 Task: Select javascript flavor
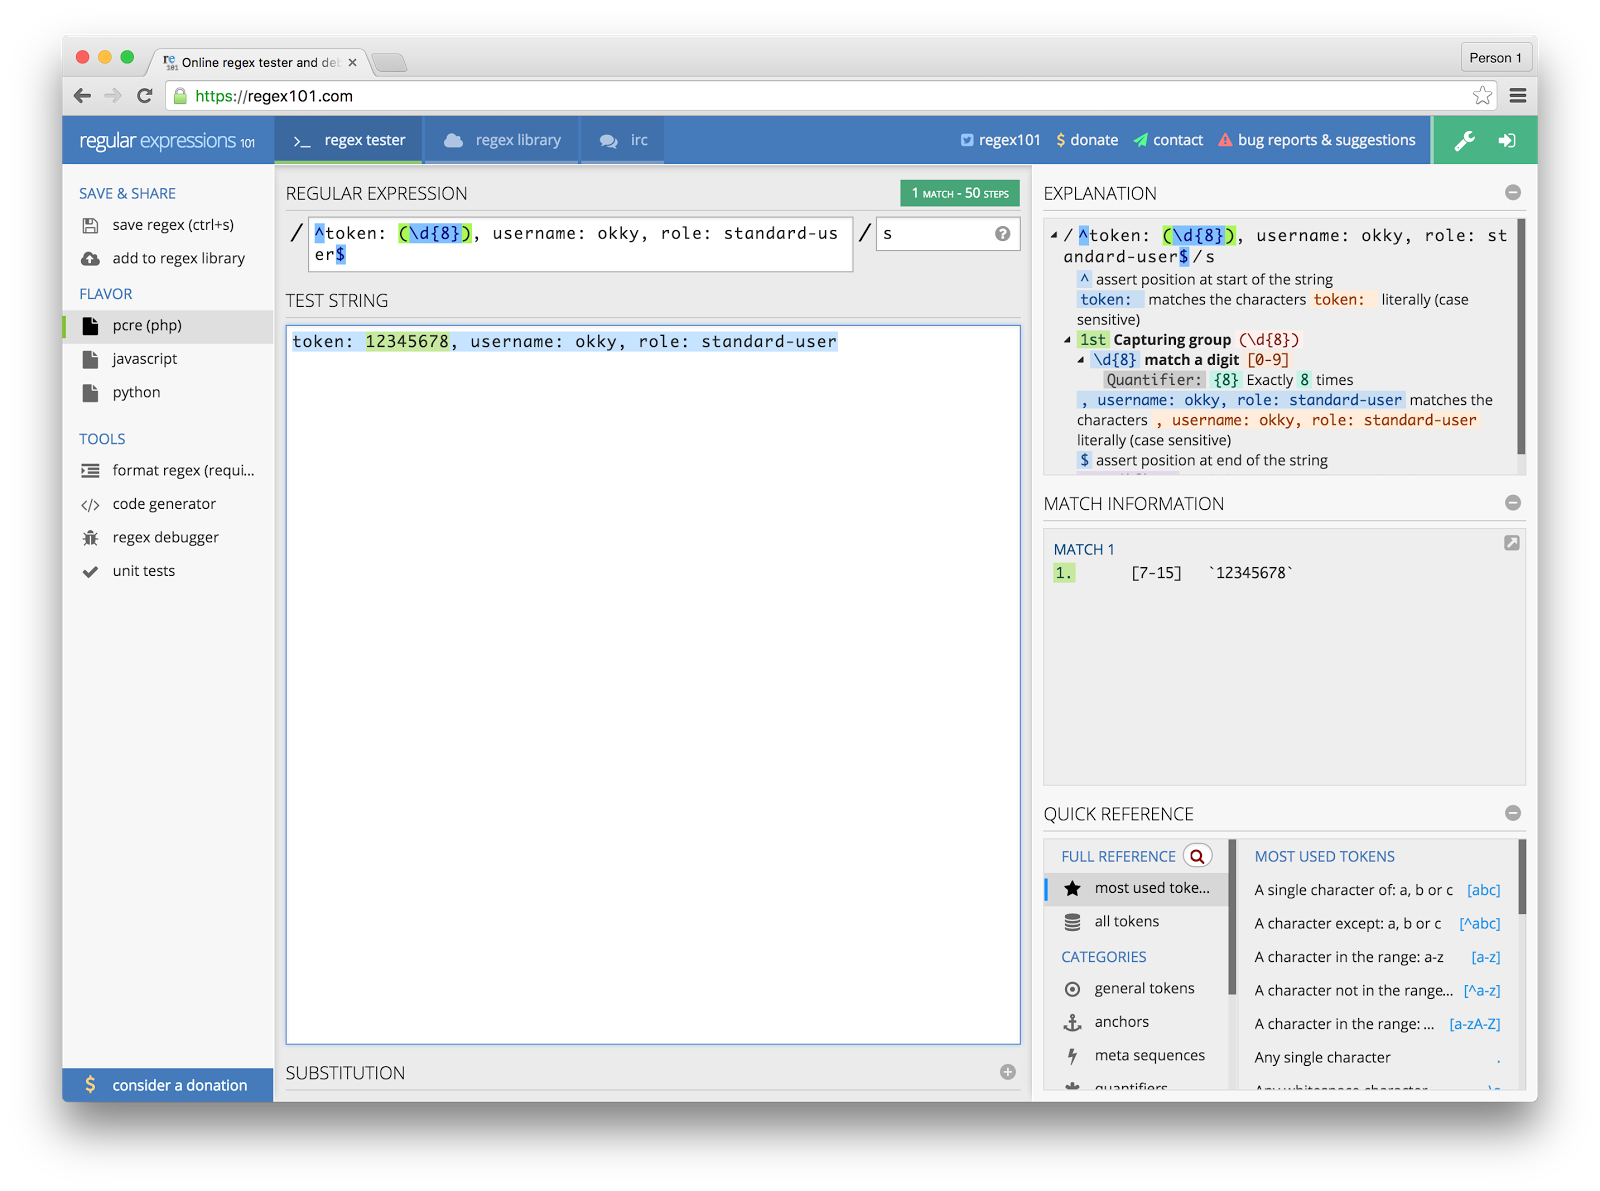[x=168, y=359]
